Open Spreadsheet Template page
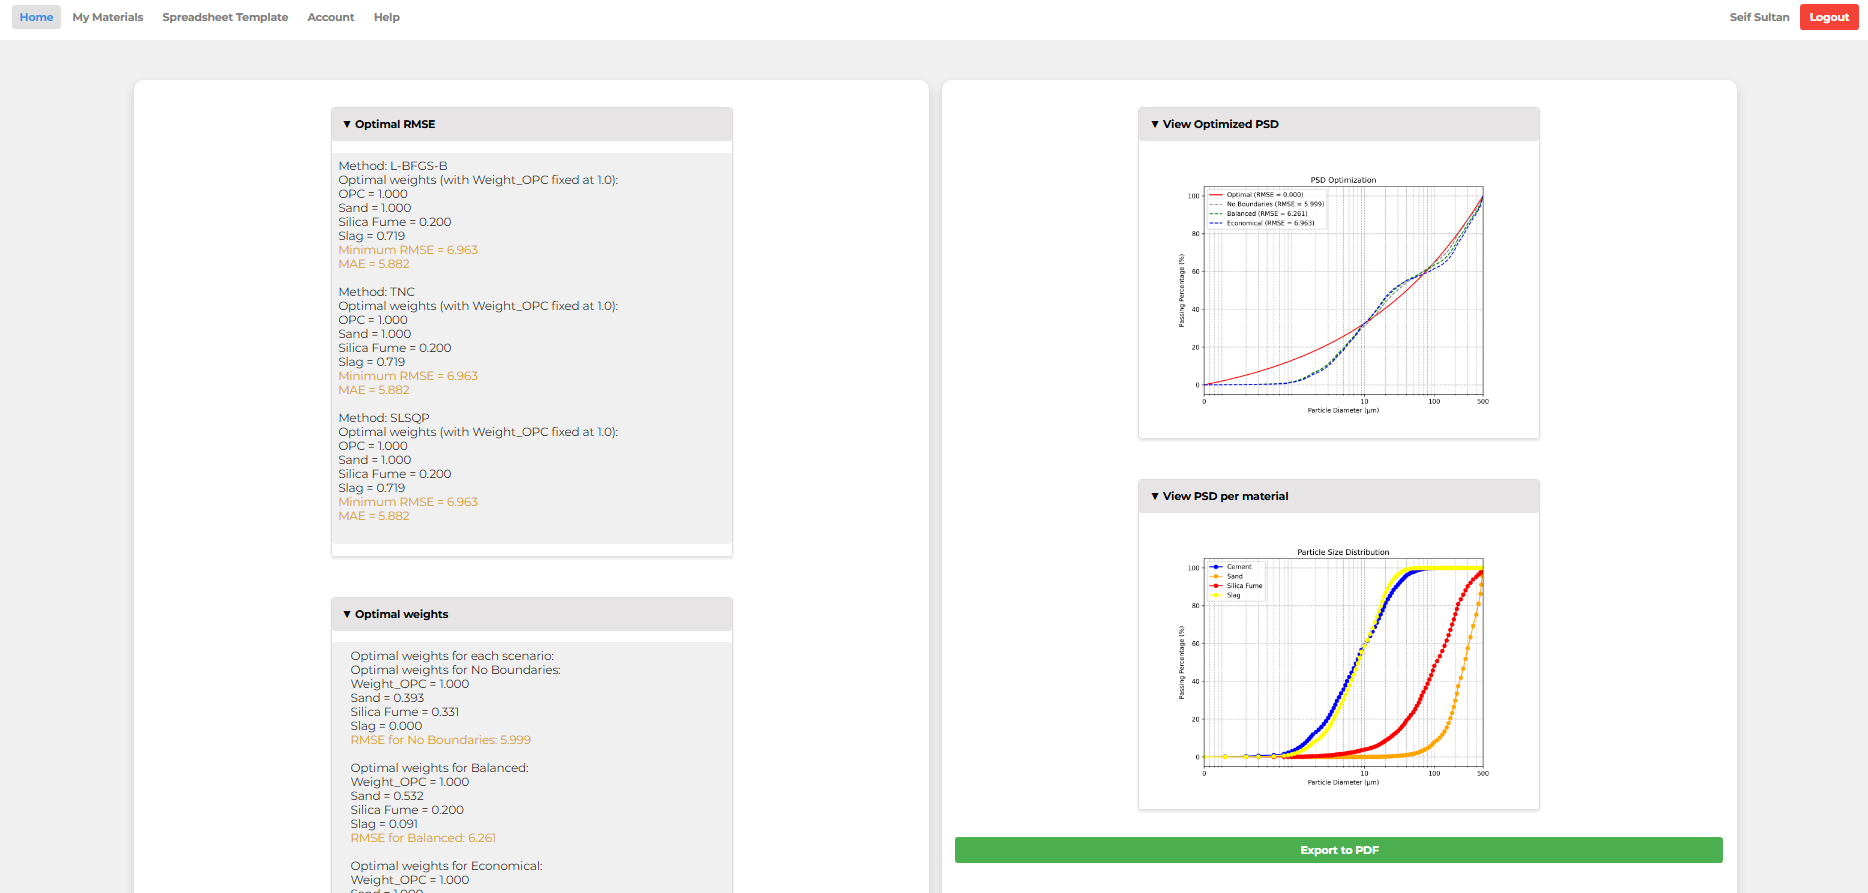Screen dimensions: 1868x893 pos(225,17)
